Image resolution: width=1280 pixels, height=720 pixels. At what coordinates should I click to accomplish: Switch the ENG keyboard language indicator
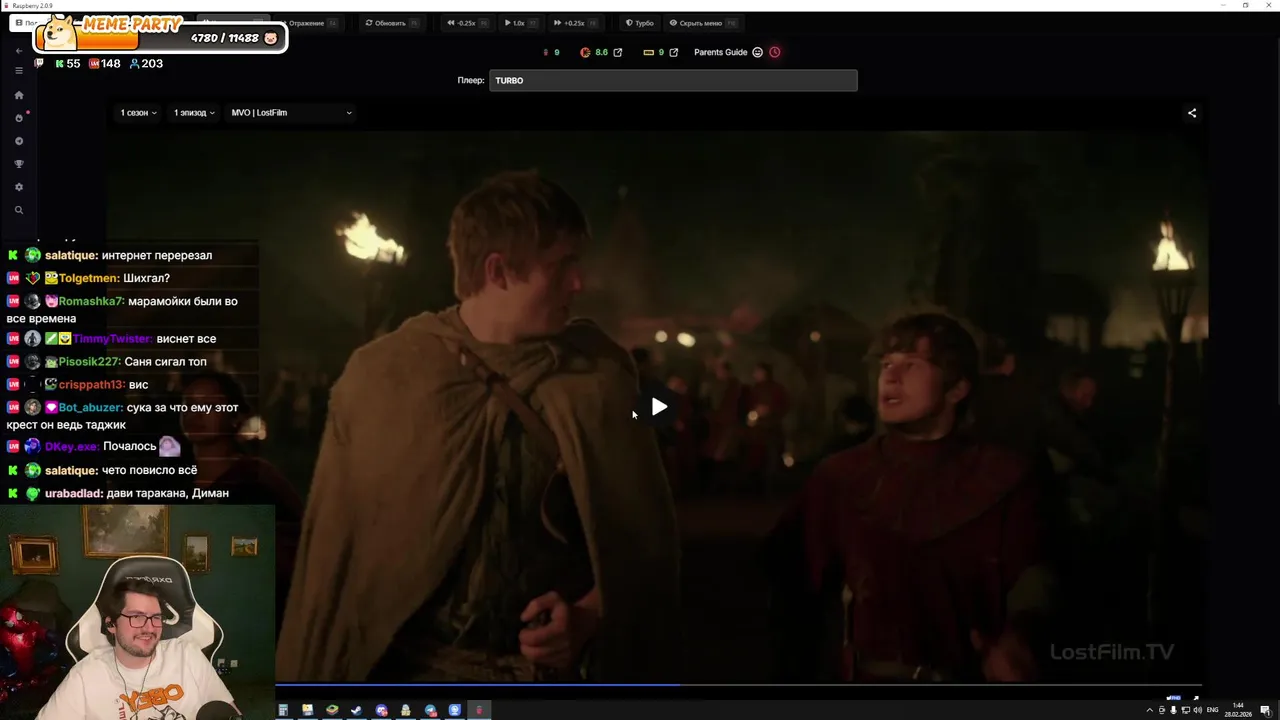coord(1212,710)
